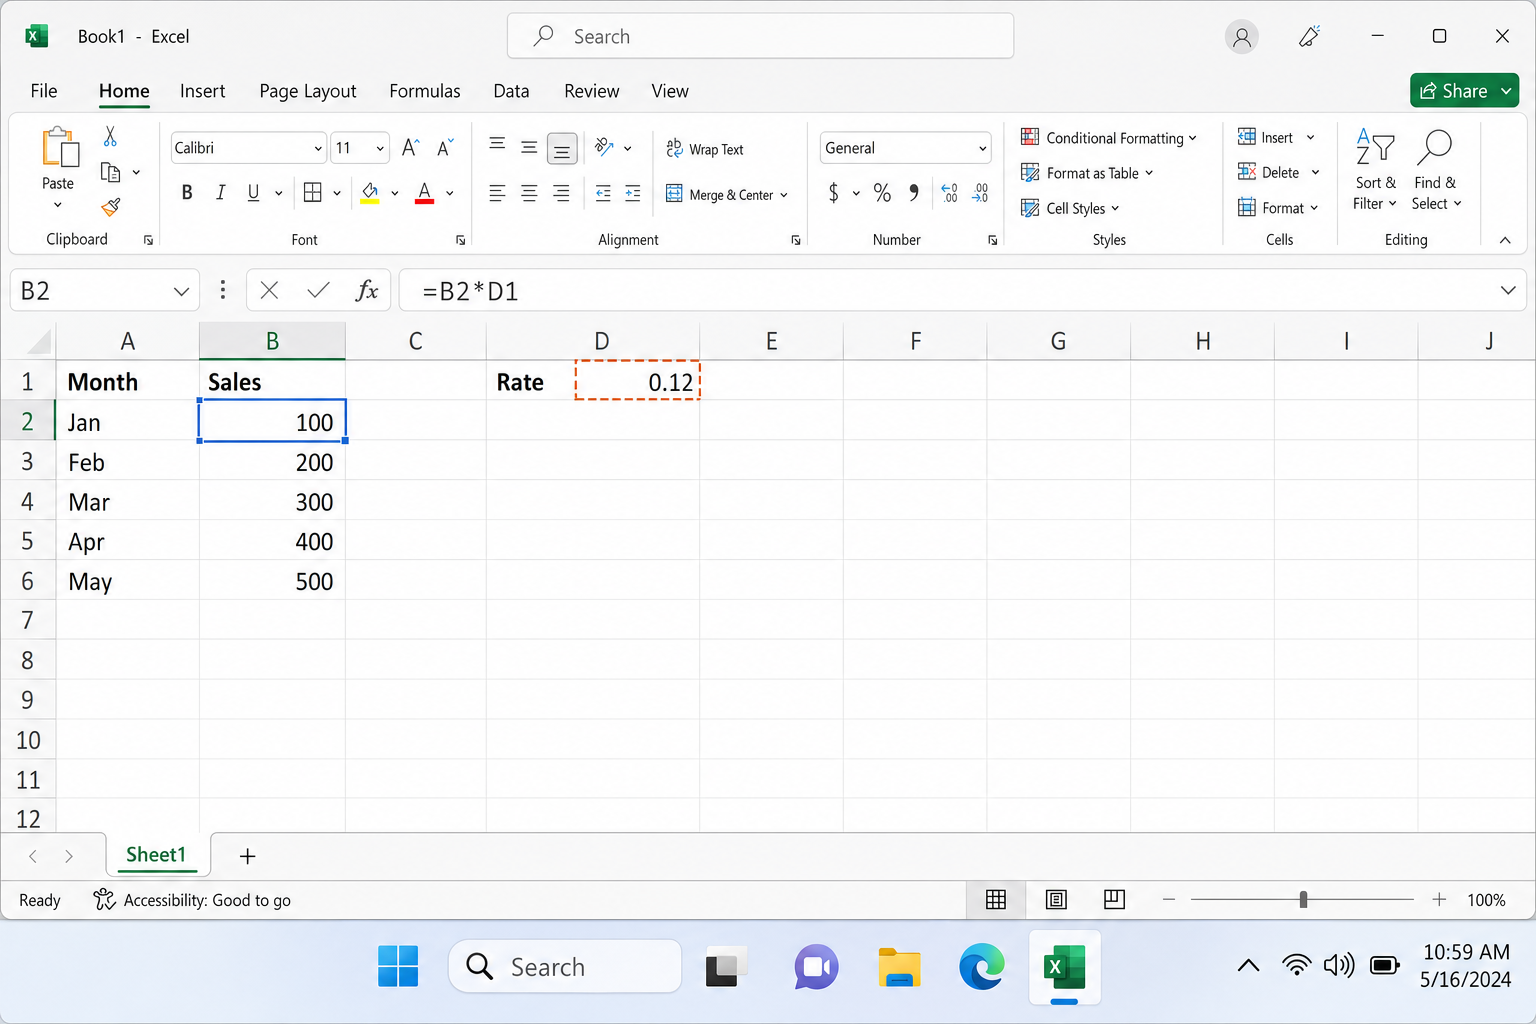This screenshot has height=1024, width=1536.
Task: Open the File menu
Action: click(x=44, y=91)
